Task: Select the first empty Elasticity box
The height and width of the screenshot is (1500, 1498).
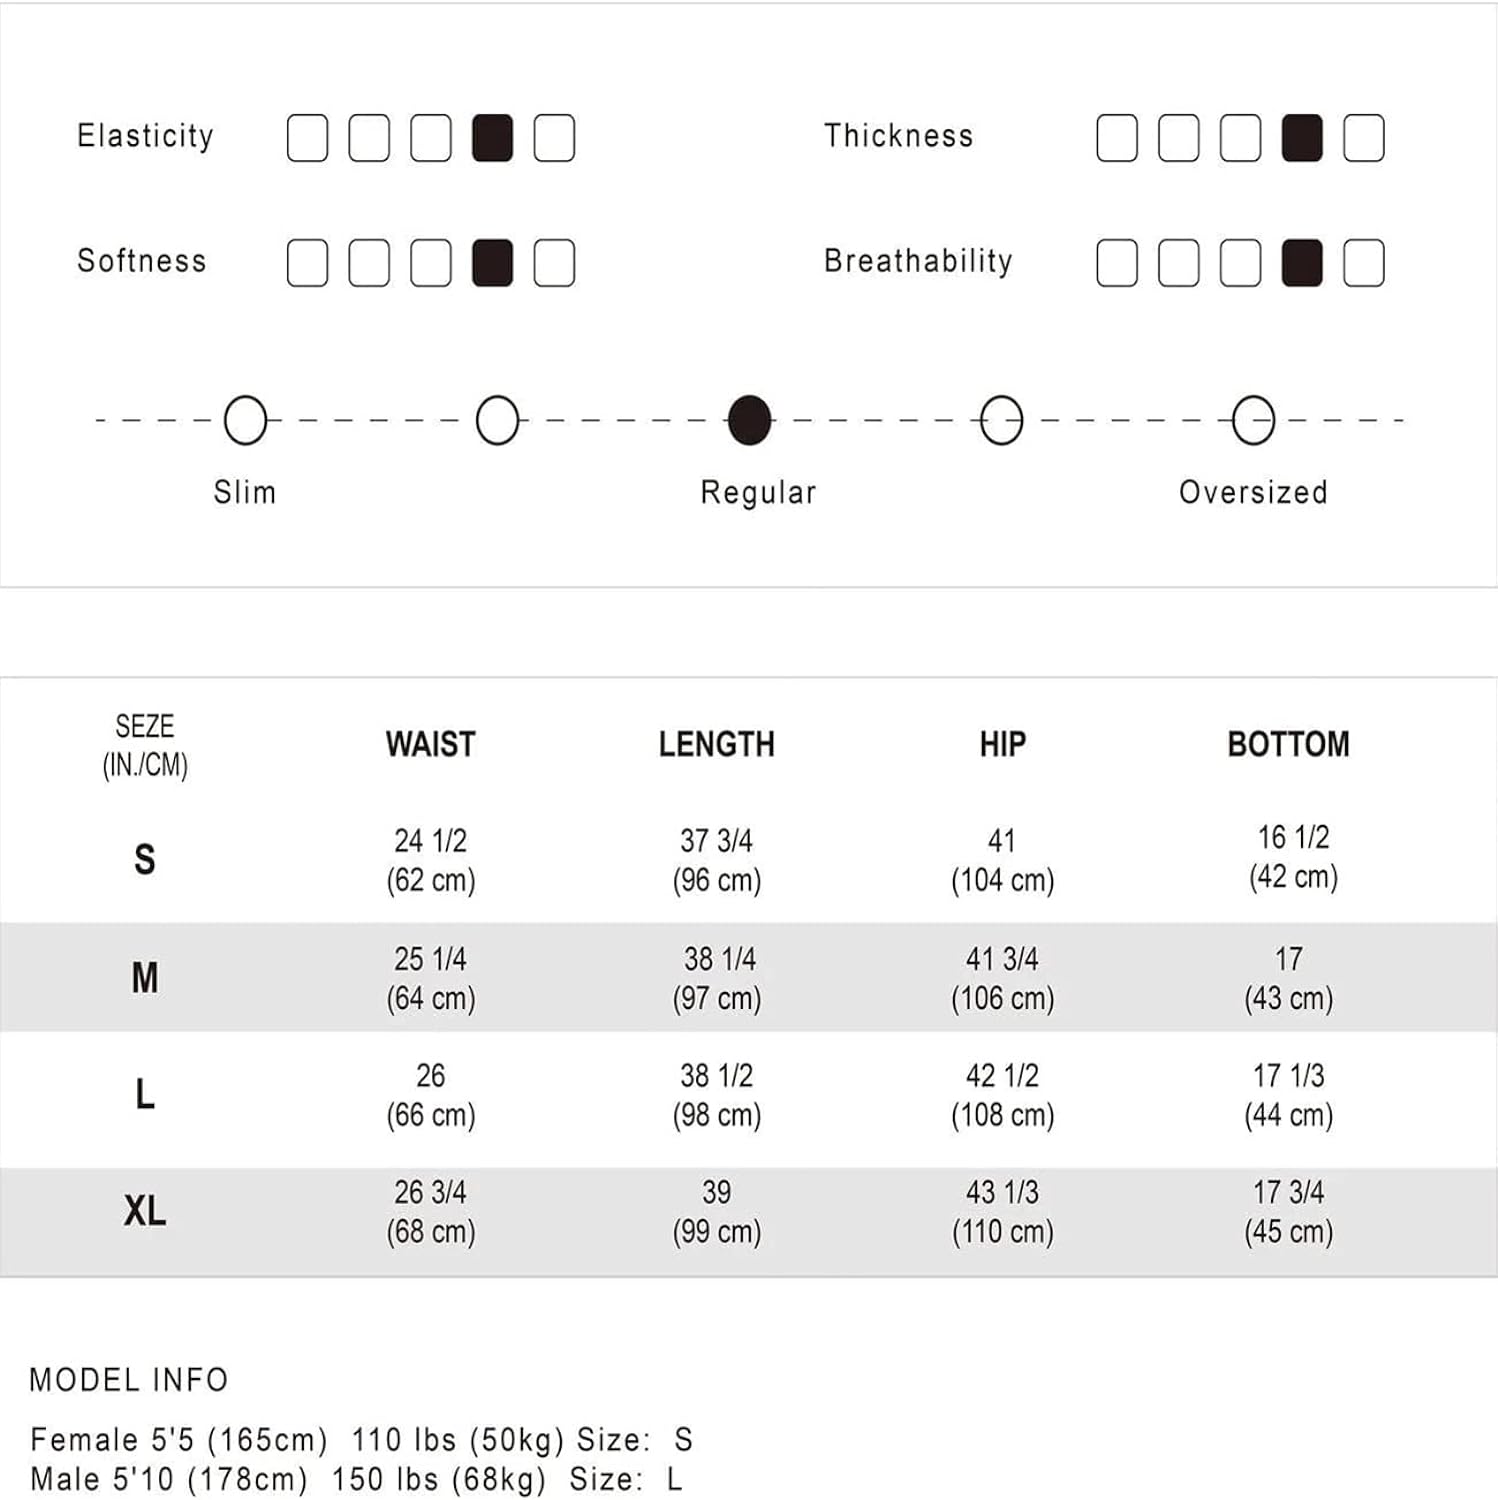Action: pyautogui.click(x=307, y=138)
